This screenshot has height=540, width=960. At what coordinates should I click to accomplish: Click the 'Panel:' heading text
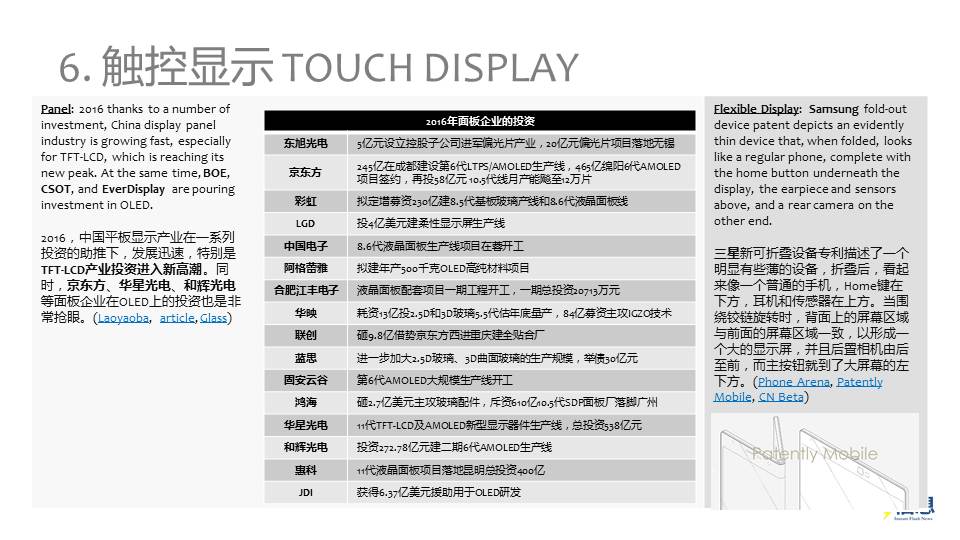[57, 109]
